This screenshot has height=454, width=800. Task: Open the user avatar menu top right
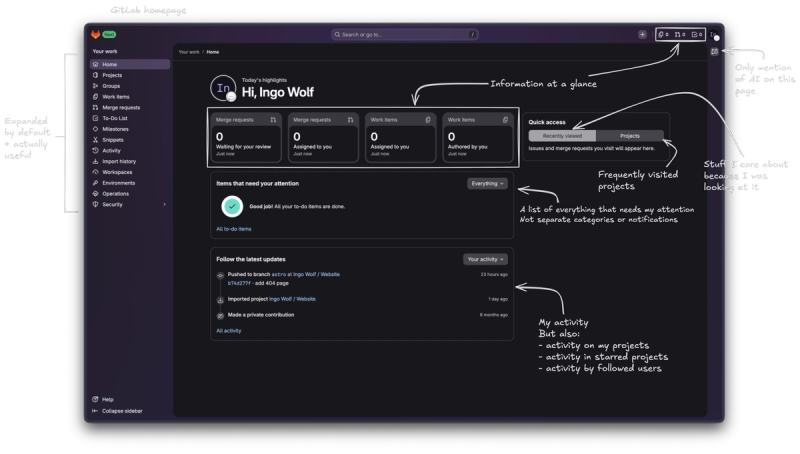(714, 35)
